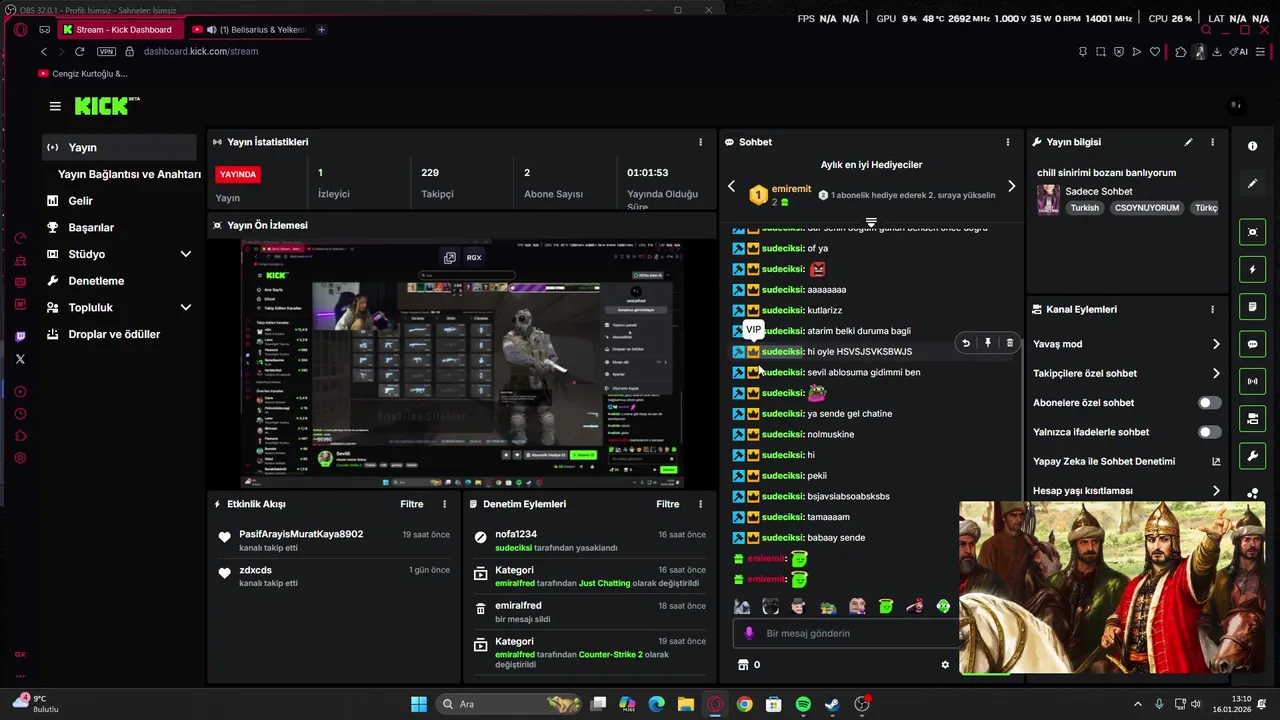Toggle Abonelere özel sohbet switch
This screenshot has height=720, width=1280.
[1209, 403]
